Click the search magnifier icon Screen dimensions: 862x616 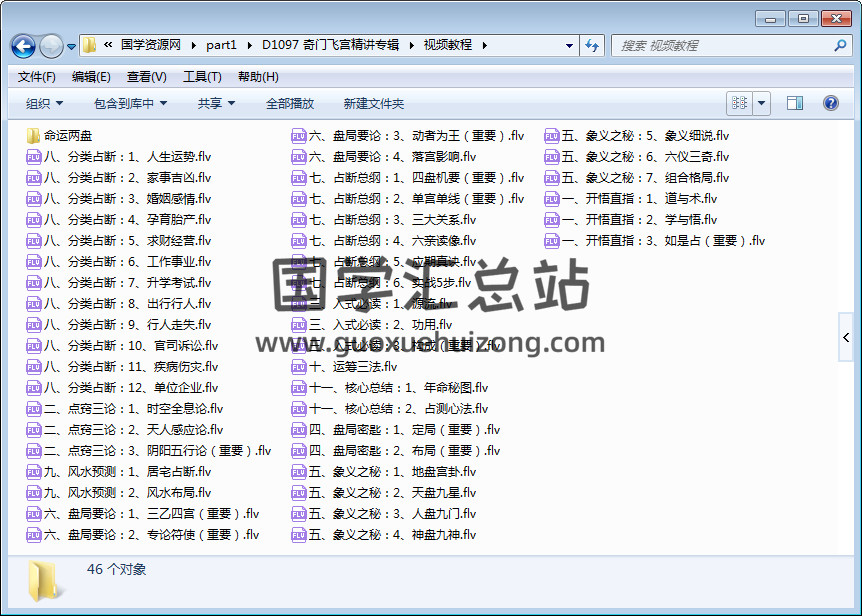tap(840, 45)
